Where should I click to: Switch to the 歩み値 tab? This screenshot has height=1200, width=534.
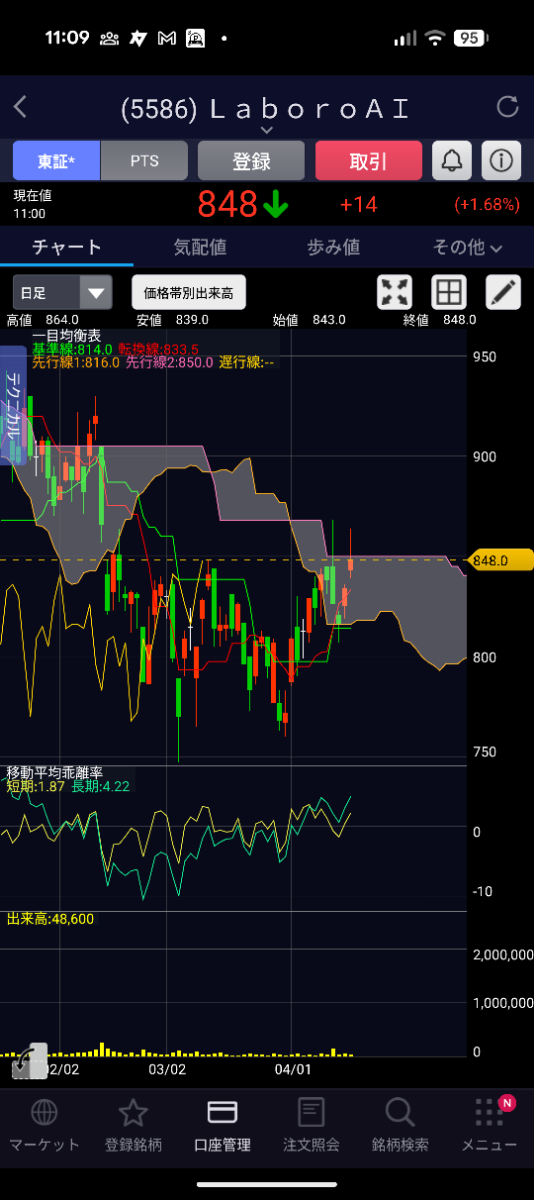pos(333,246)
